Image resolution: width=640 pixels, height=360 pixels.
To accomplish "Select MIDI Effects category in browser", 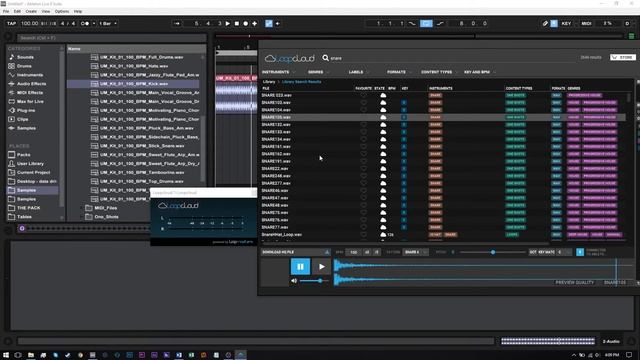I will (x=30, y=93).
